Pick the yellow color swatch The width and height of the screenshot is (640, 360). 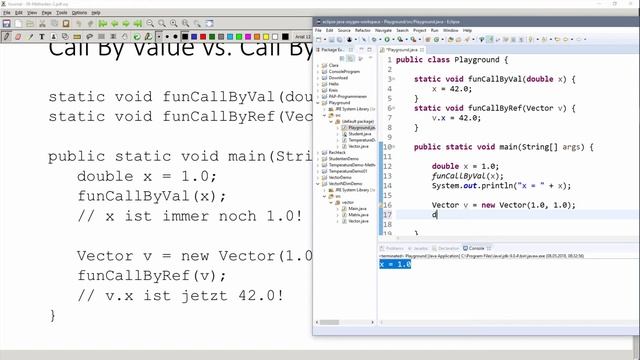tap(266, 37)
